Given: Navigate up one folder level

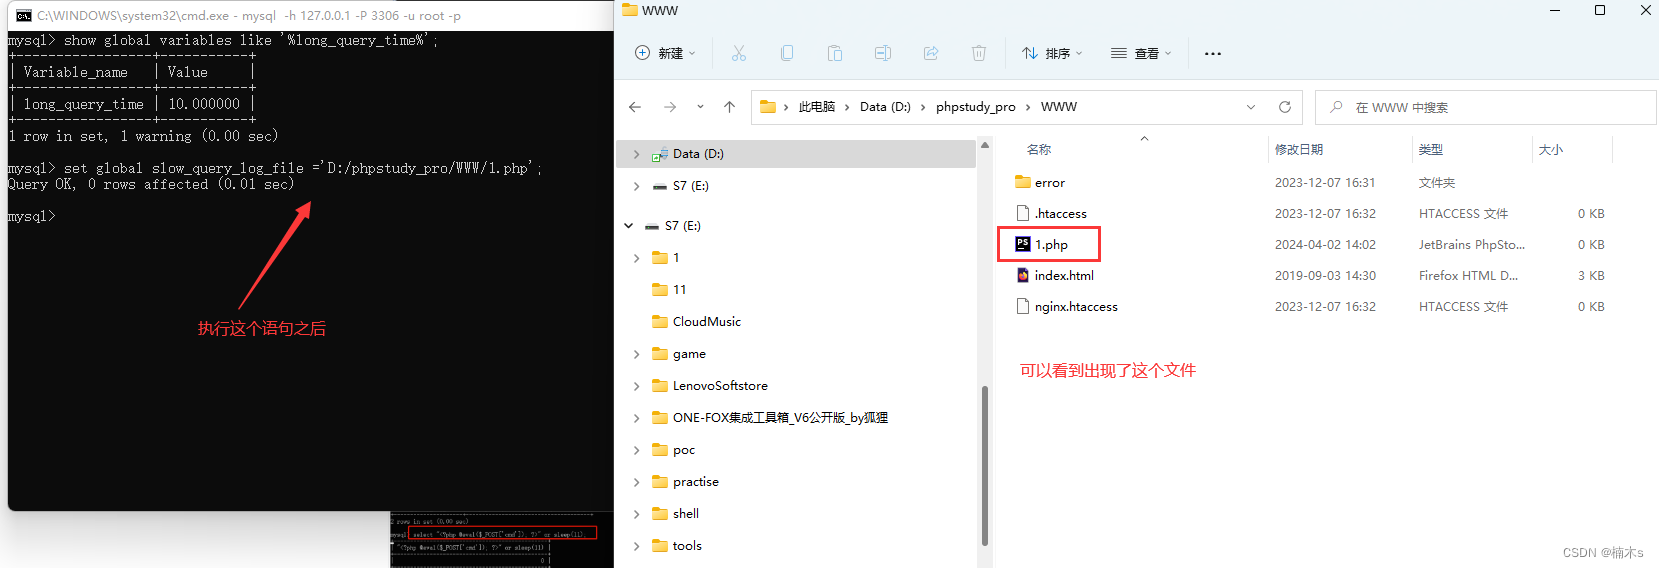Looking at the screenshot, I should 729,107.
